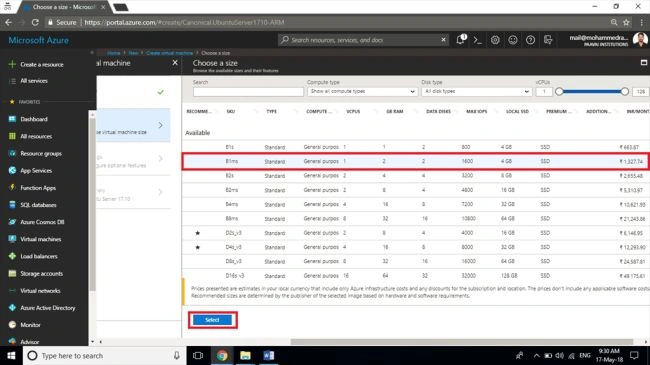Launch the Cloud Shell icon

coord(478,40)
